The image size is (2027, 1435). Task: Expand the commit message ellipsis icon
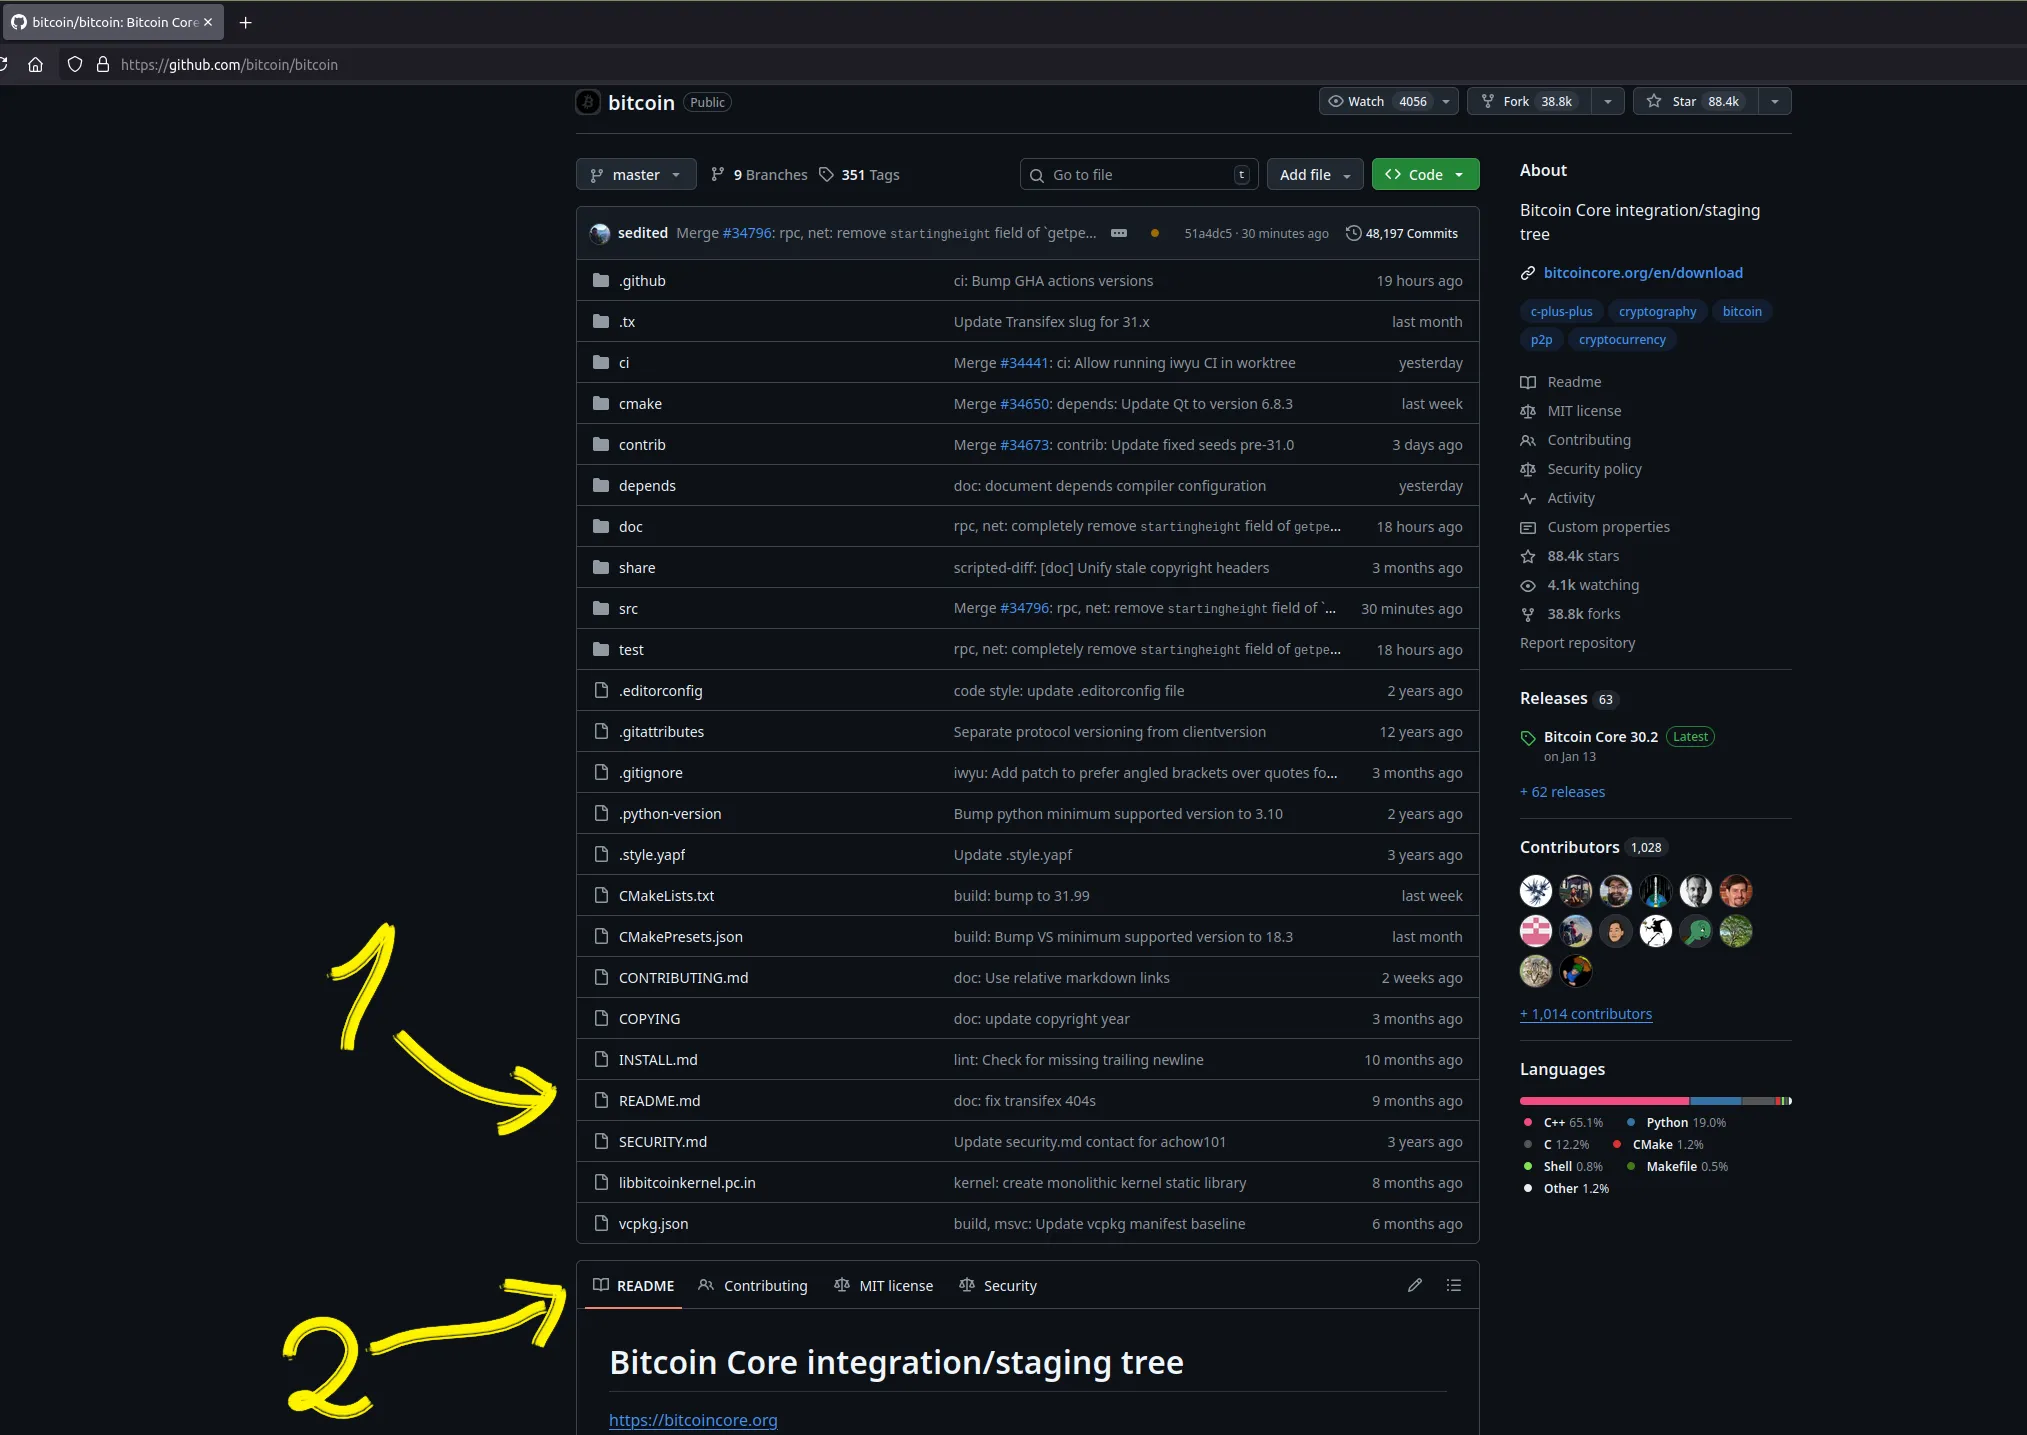[x=1119, y=233]
